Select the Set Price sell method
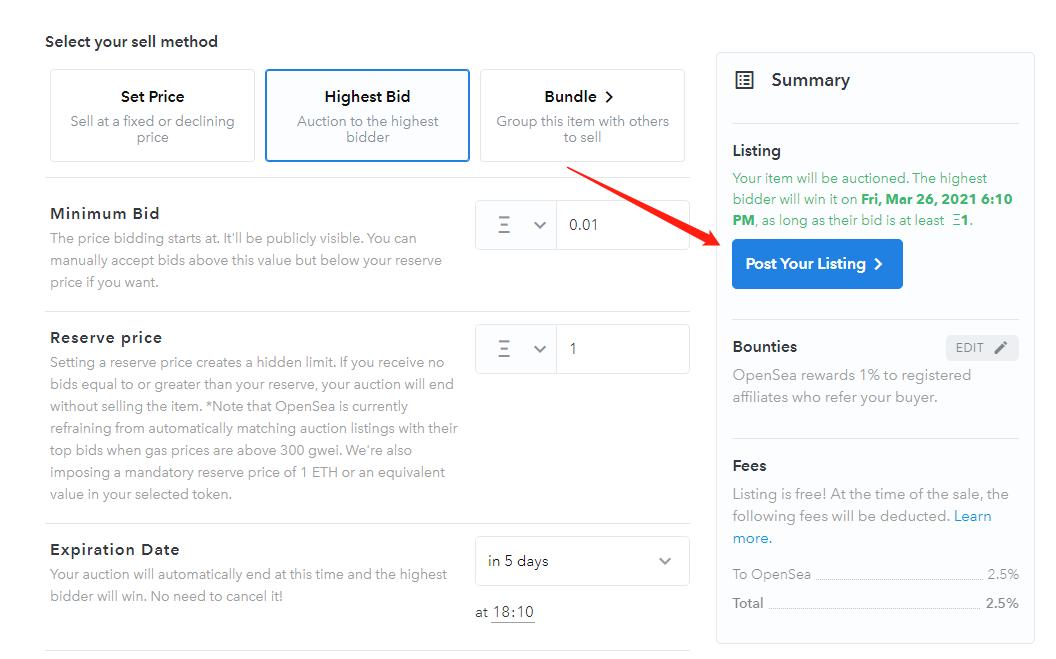 click(152, 115)
